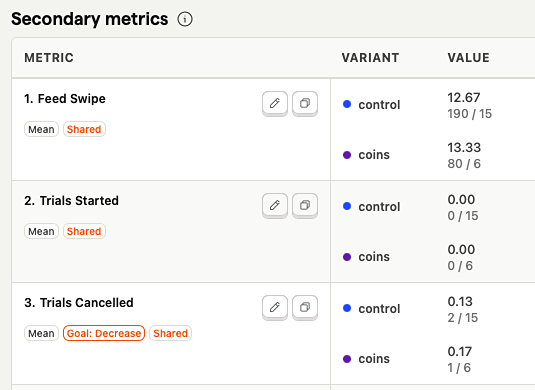The image size is (535, 390).
Task: Click the 'Secondary metrics' heading
Action: pos(90,19)
